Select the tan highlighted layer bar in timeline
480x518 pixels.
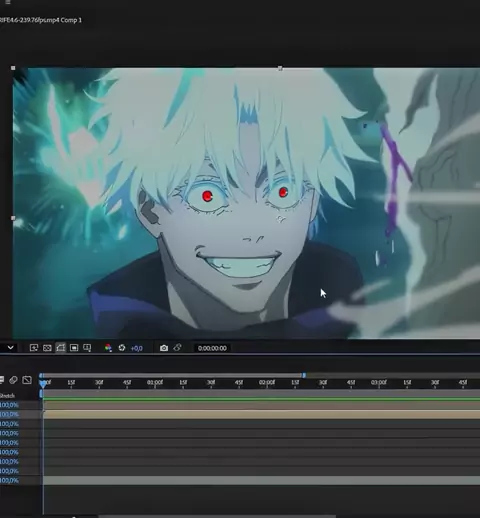(x=261, y=415)
